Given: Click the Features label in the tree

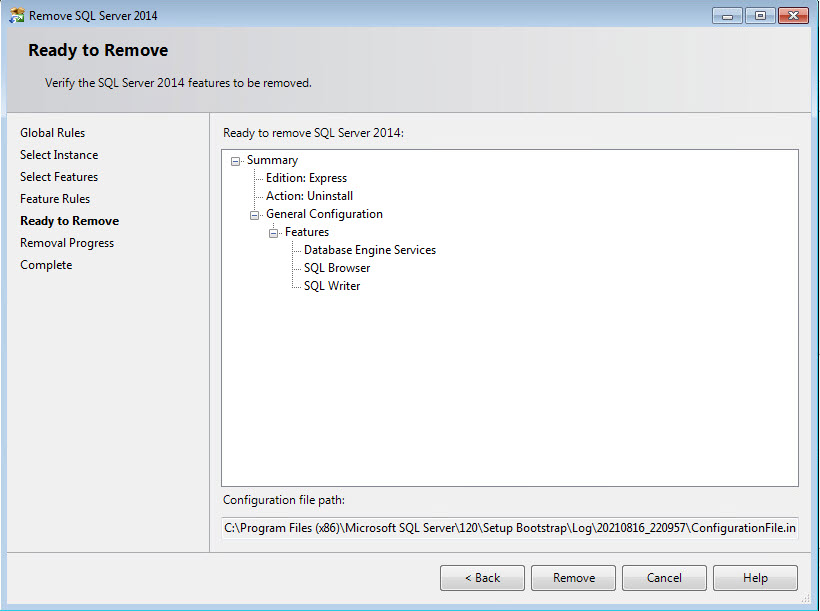Looking at the screenshot, I should click(x=307, y=232).
